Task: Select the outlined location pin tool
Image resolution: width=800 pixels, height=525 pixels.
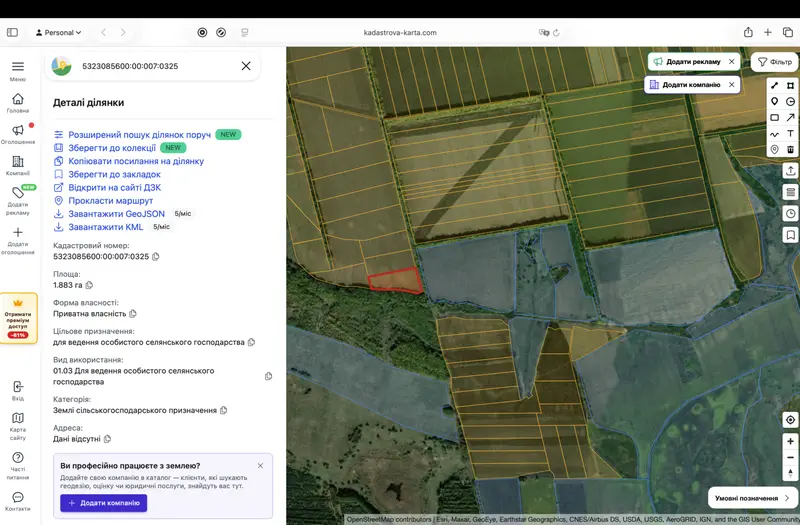Action: pos(774,149)
